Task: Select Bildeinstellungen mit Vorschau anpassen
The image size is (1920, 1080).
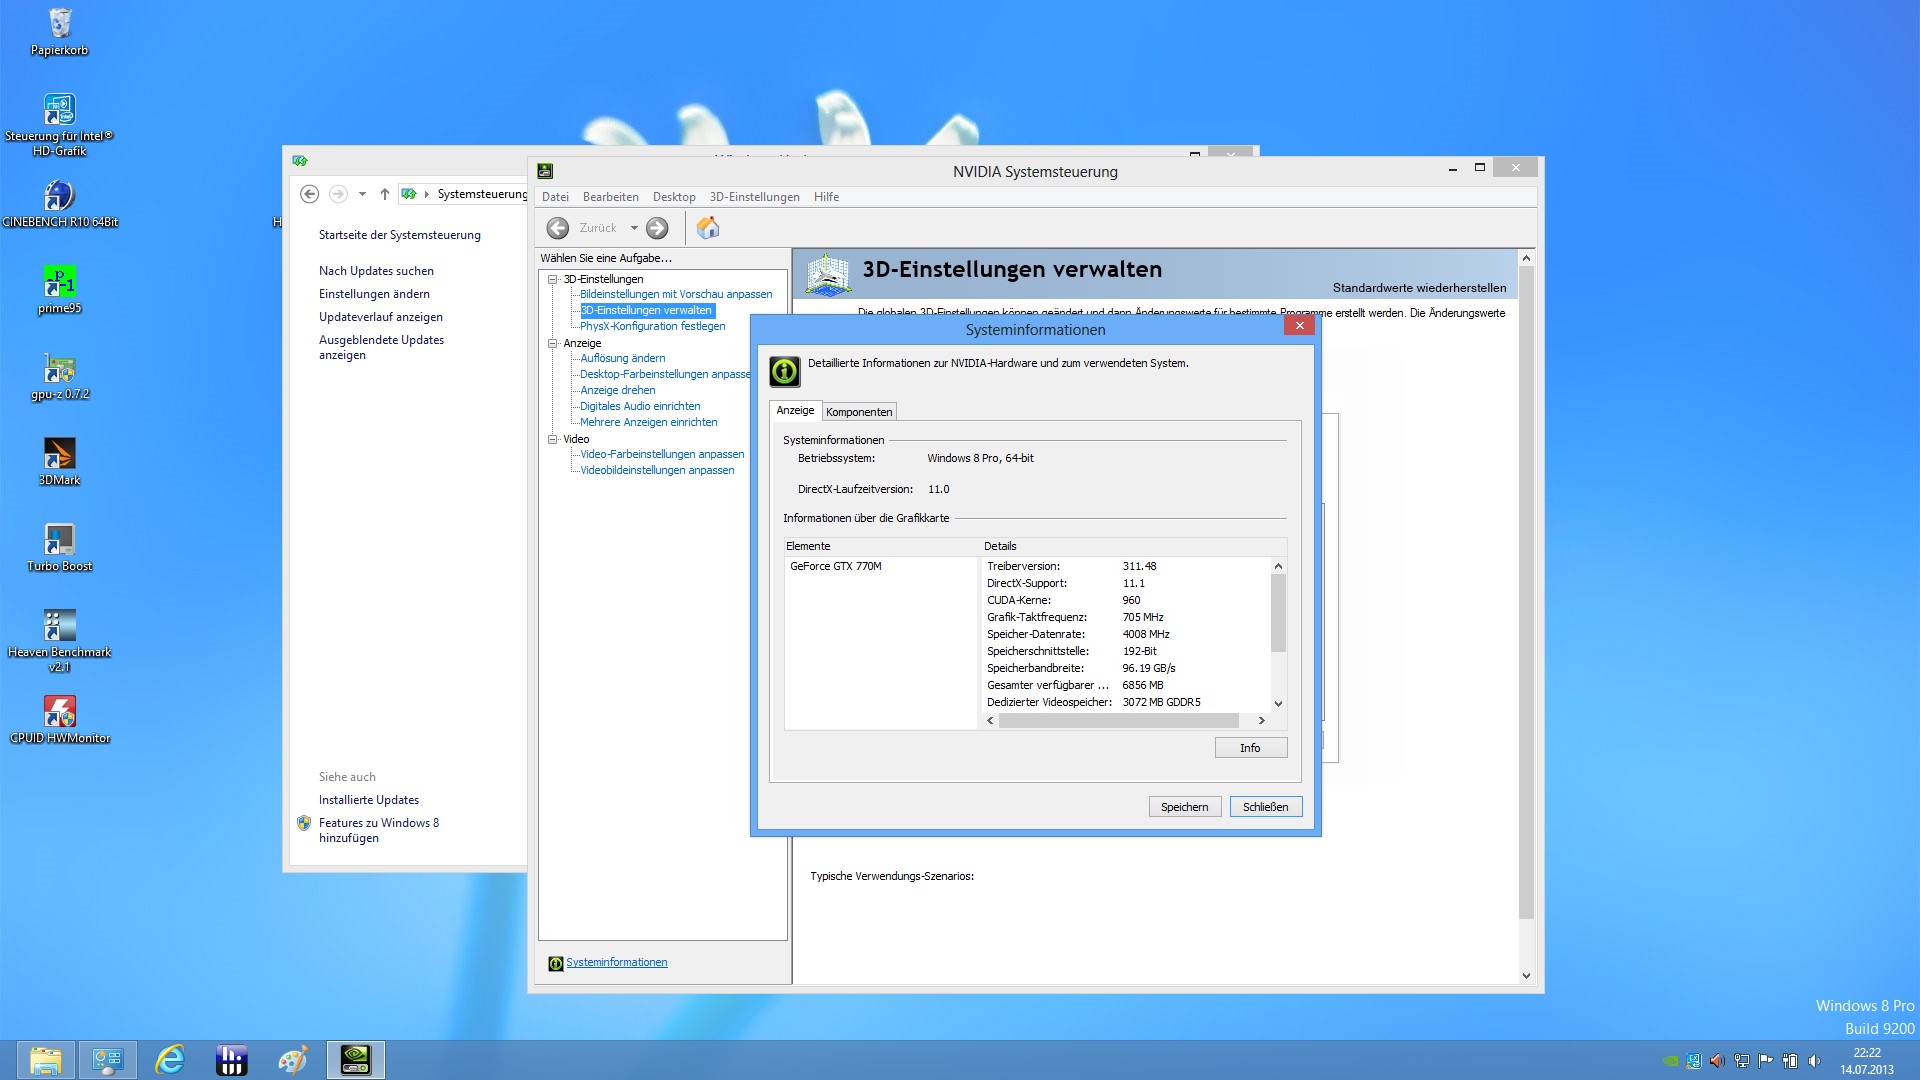Action: pyautogui.click(x=676, y=294)
